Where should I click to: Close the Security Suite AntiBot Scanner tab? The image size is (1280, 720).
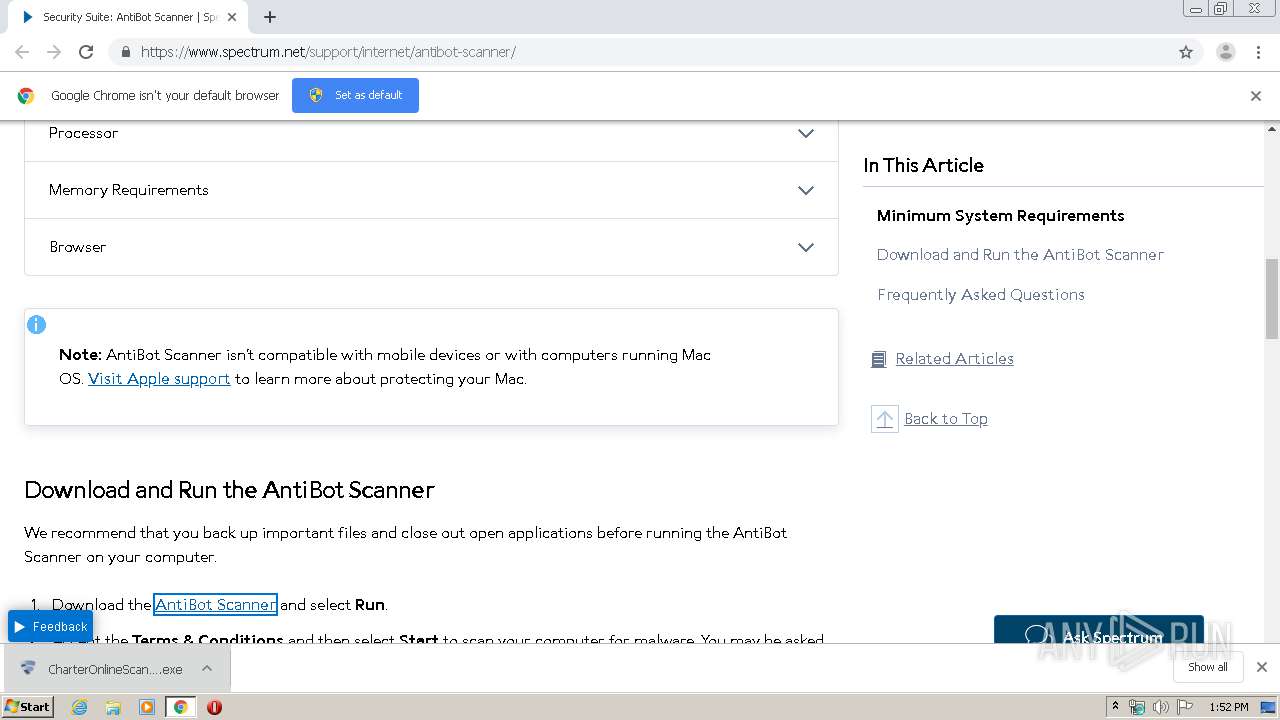pos(232,17)
